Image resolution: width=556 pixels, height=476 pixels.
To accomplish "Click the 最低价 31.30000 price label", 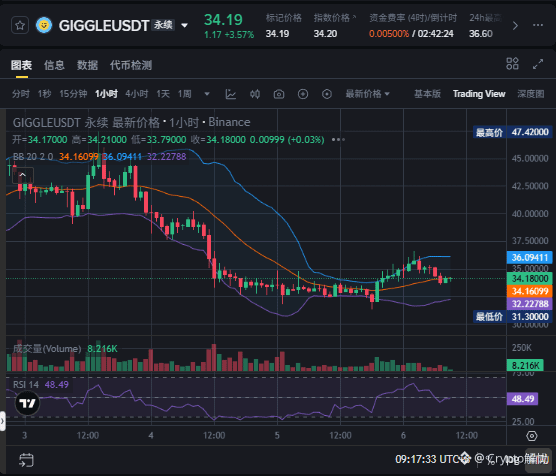I will click(x=512, y=317).
